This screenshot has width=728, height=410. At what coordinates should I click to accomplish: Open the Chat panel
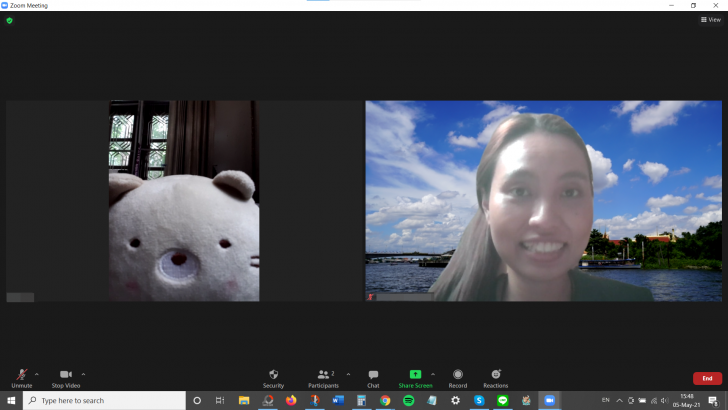(373, 378)
